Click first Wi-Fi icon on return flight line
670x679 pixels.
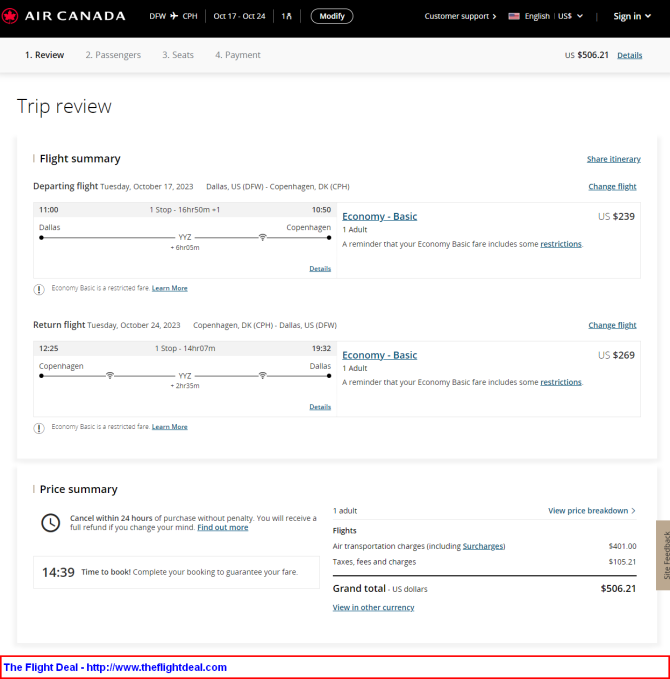tap(110, 375)
